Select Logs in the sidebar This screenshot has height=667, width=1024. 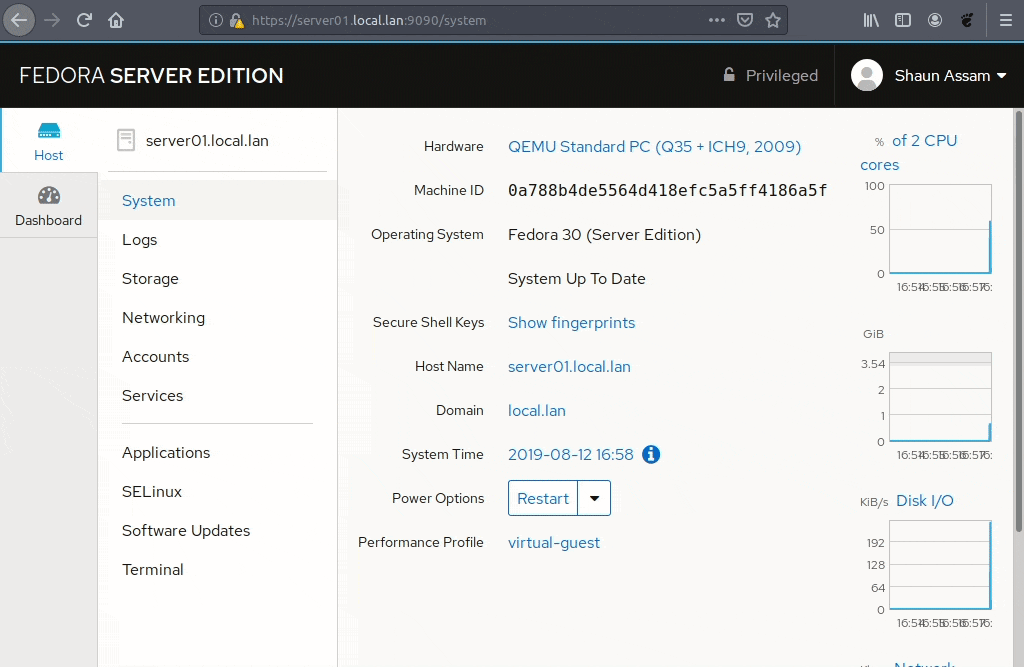coord(139,240)
